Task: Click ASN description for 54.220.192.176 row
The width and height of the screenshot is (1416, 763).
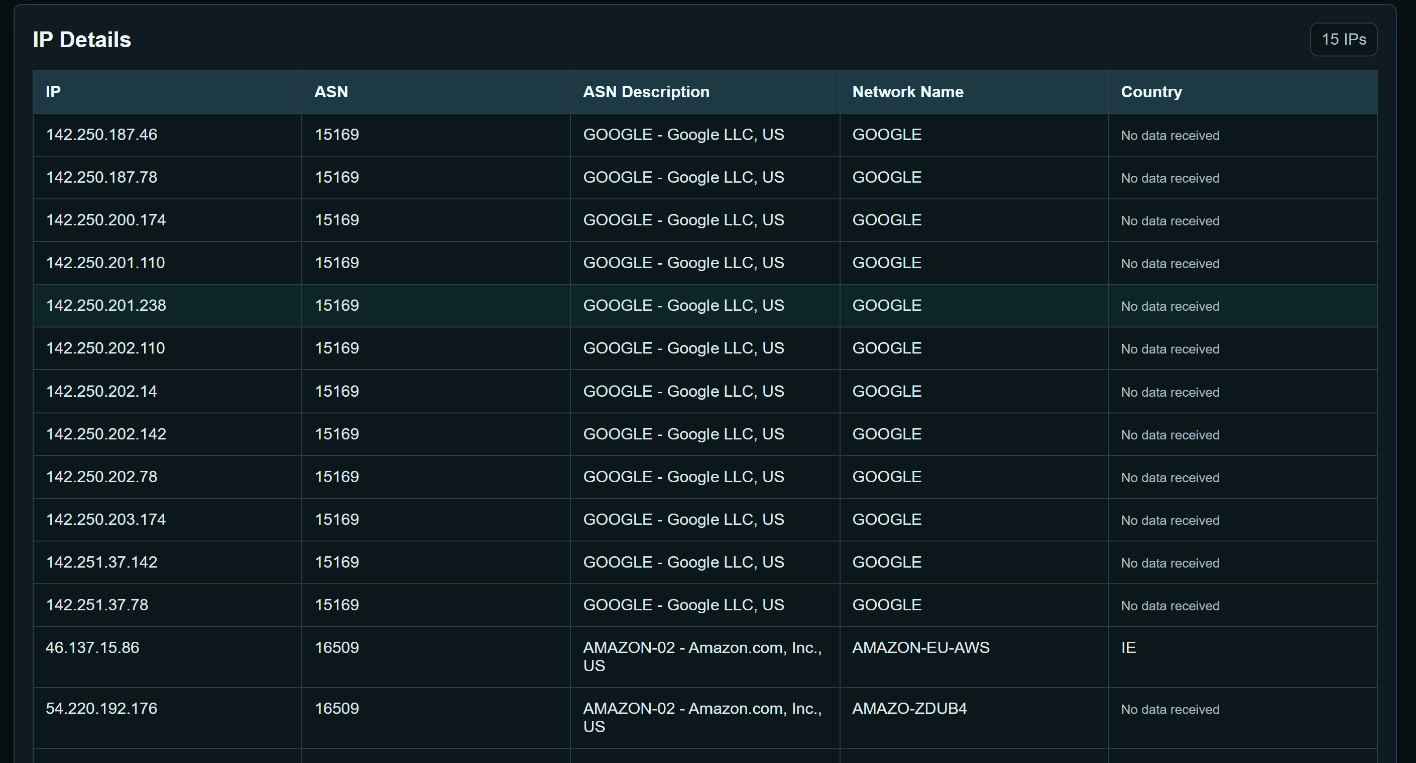Action: coord(702,718)
